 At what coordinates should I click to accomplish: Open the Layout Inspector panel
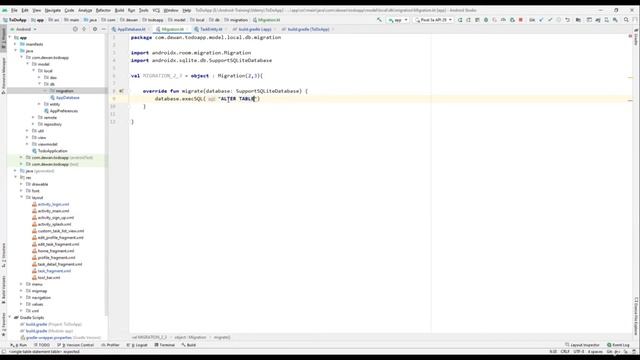click(582, 345)
